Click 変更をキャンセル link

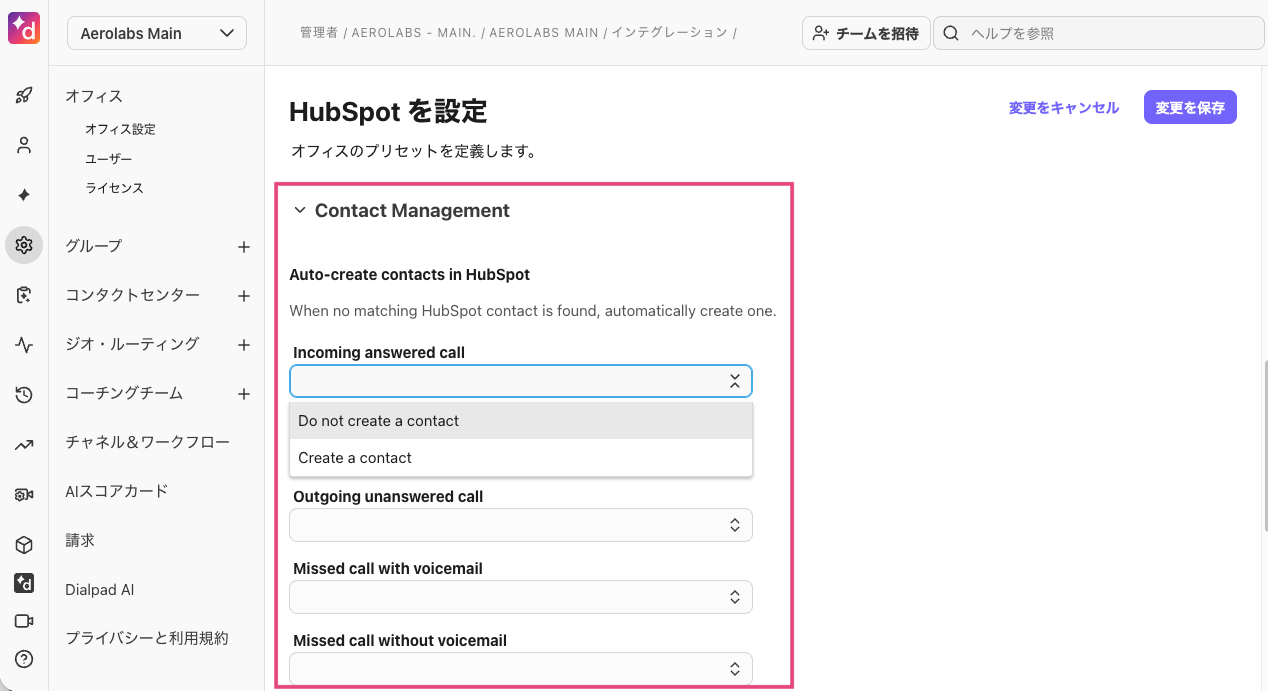[x=1064, y=108]
